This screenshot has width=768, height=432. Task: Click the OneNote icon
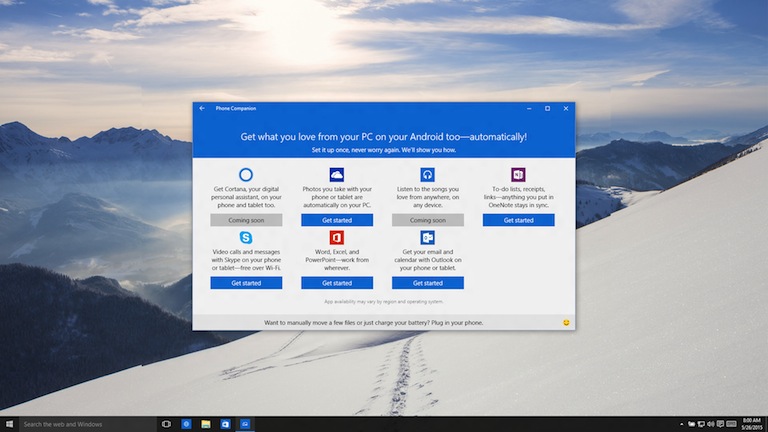click(x=518, y=175)
